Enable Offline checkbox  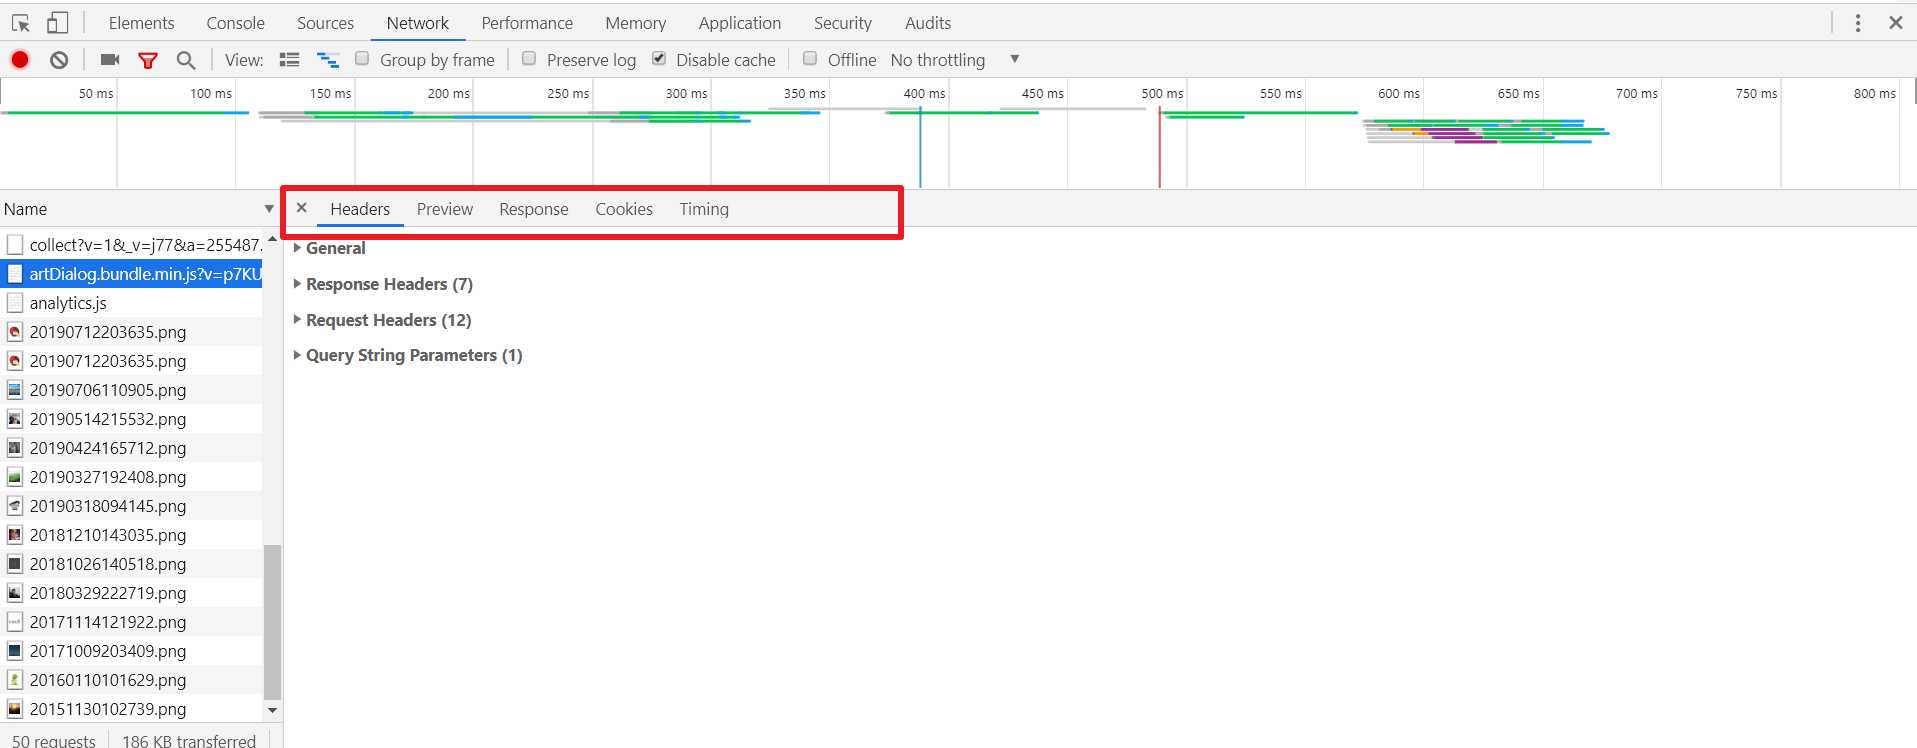pyautogui.click(x=810, y=59)
